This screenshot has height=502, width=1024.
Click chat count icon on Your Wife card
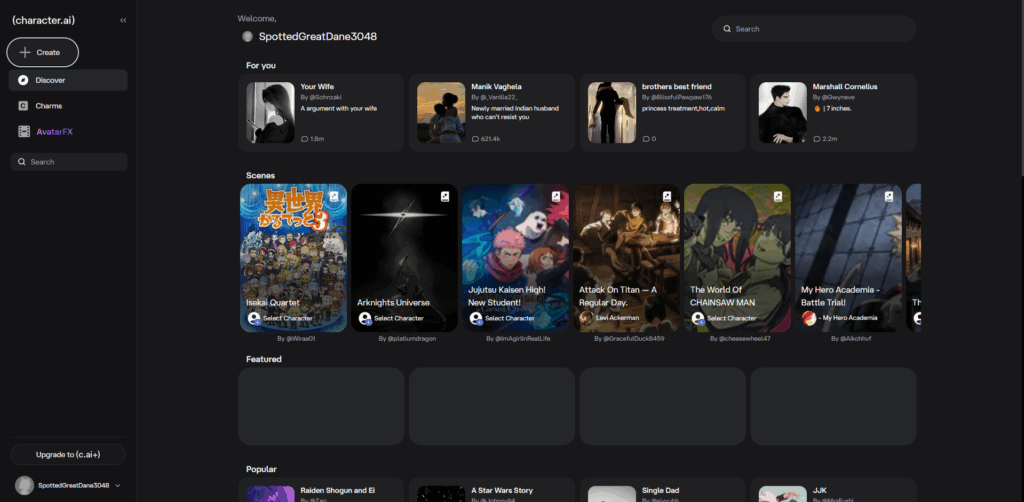point(304,139)
